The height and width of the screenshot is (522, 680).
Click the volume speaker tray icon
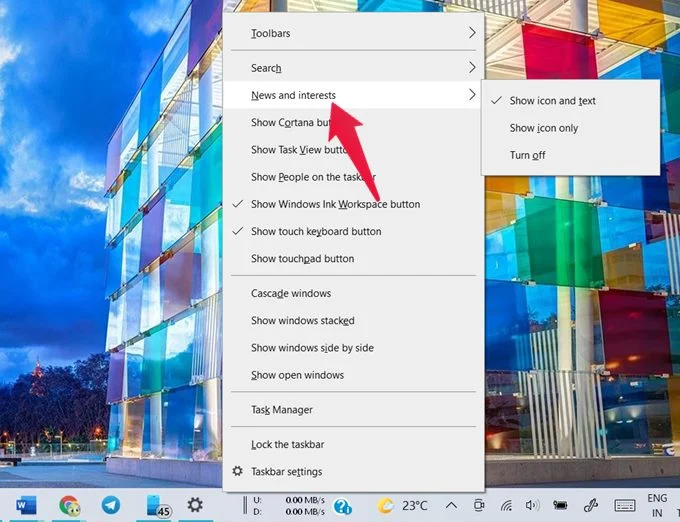534,506
